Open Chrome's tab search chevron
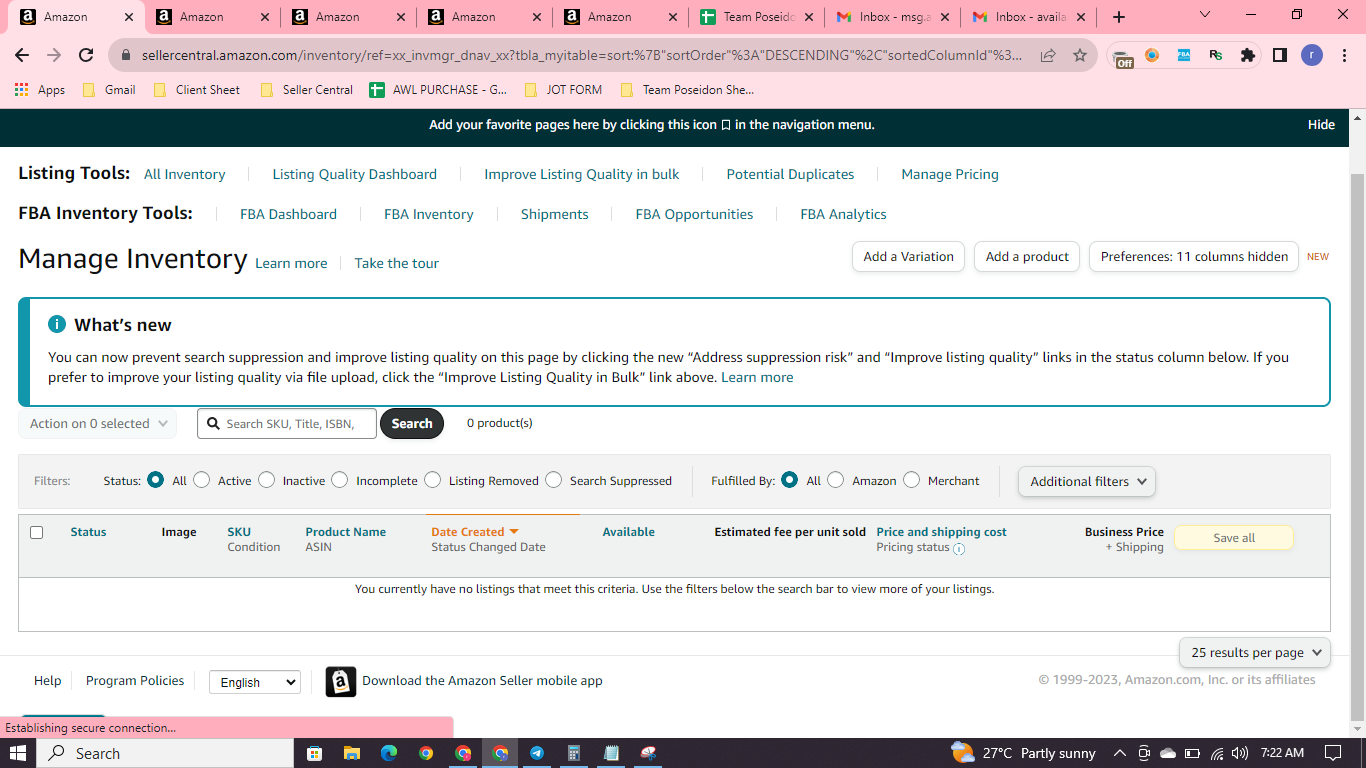The height and width of the screenshot is (768, 1366). (1205, 15)
